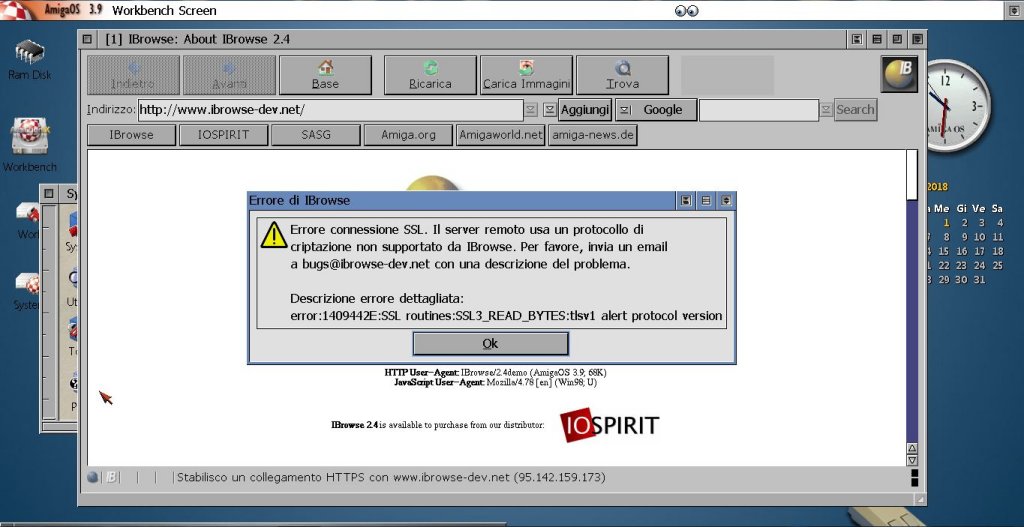The height and width of the screenshot is (527, 1024).
Task: Click the yellow warning icon in error dialog
Action: pyautogui.click(x=273, y=236)
